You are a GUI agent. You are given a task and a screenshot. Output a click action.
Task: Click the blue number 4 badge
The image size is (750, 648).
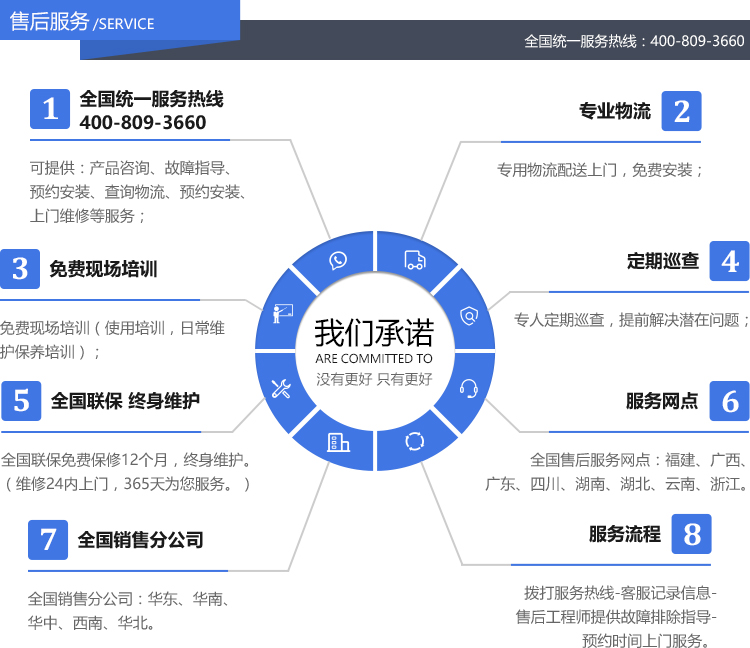click(729, 261)
